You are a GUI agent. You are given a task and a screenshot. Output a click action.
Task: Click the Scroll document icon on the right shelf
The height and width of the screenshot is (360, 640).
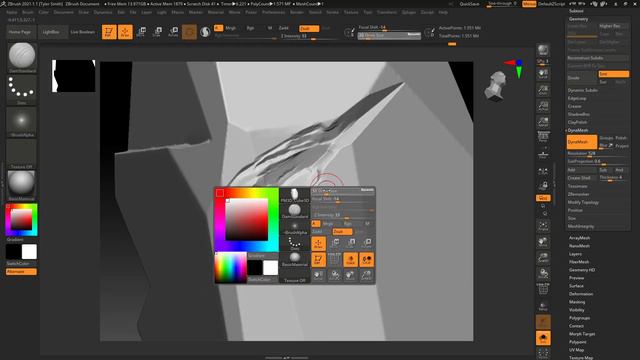(543, 73)
